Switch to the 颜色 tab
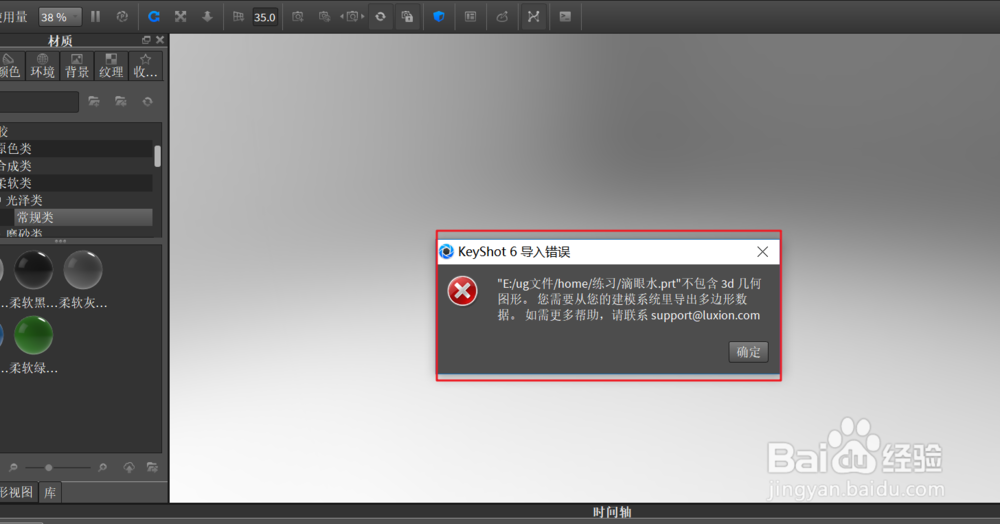This screenshot has height=524, width=1000. pos(9,66)
